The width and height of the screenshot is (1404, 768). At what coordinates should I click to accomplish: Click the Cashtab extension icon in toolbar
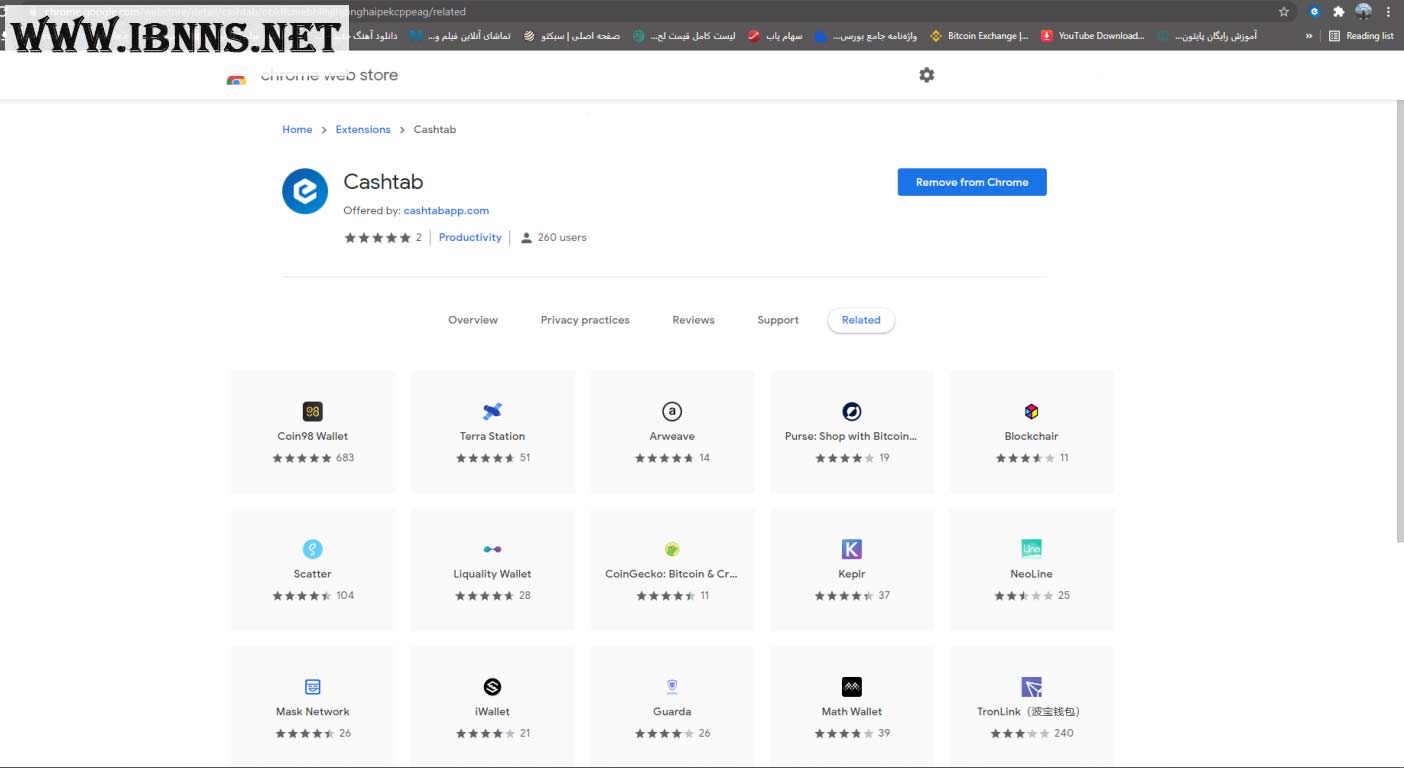(1315, 12)
